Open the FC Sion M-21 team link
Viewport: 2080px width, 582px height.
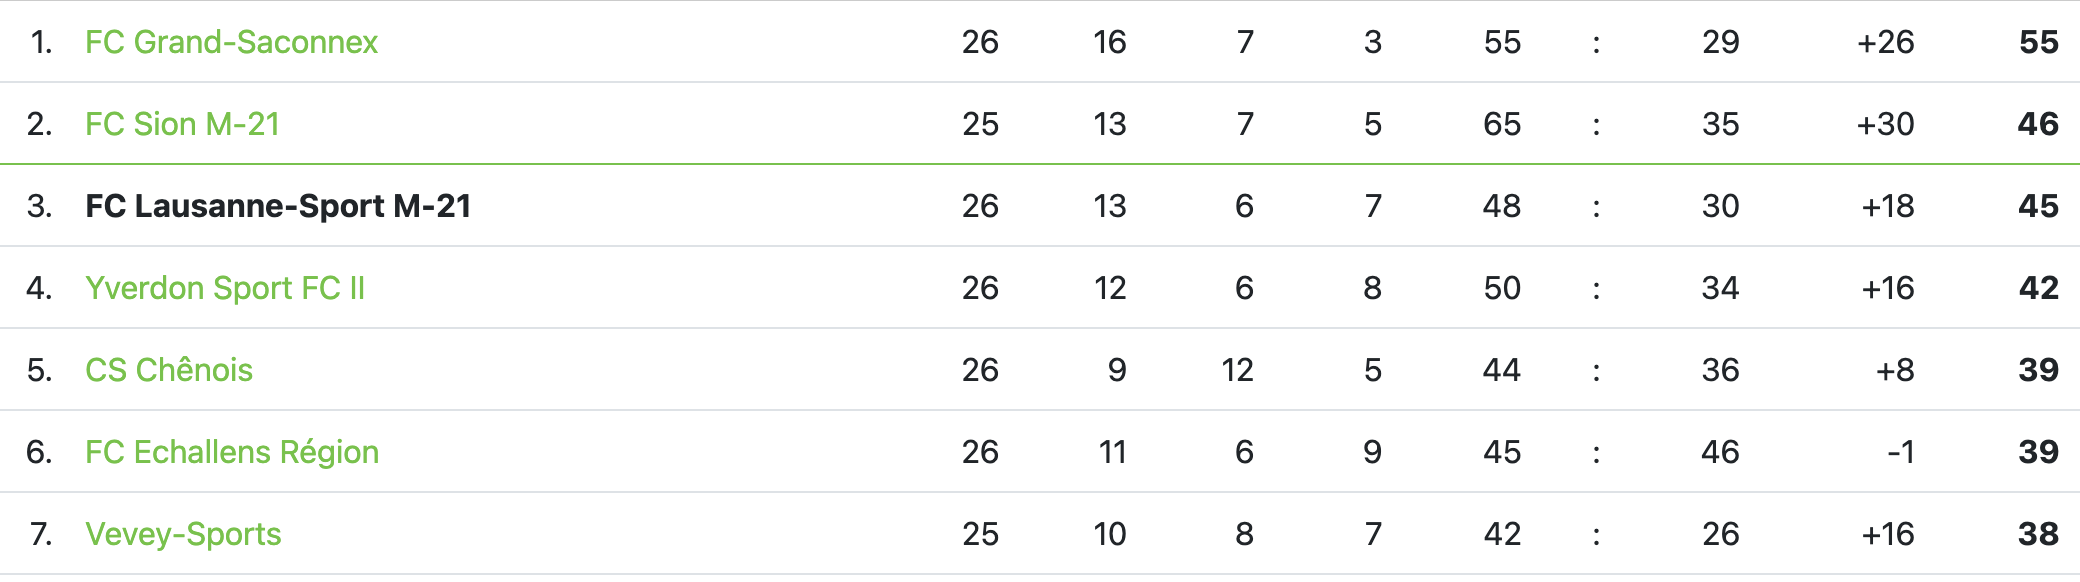click(x=182, y=124)
